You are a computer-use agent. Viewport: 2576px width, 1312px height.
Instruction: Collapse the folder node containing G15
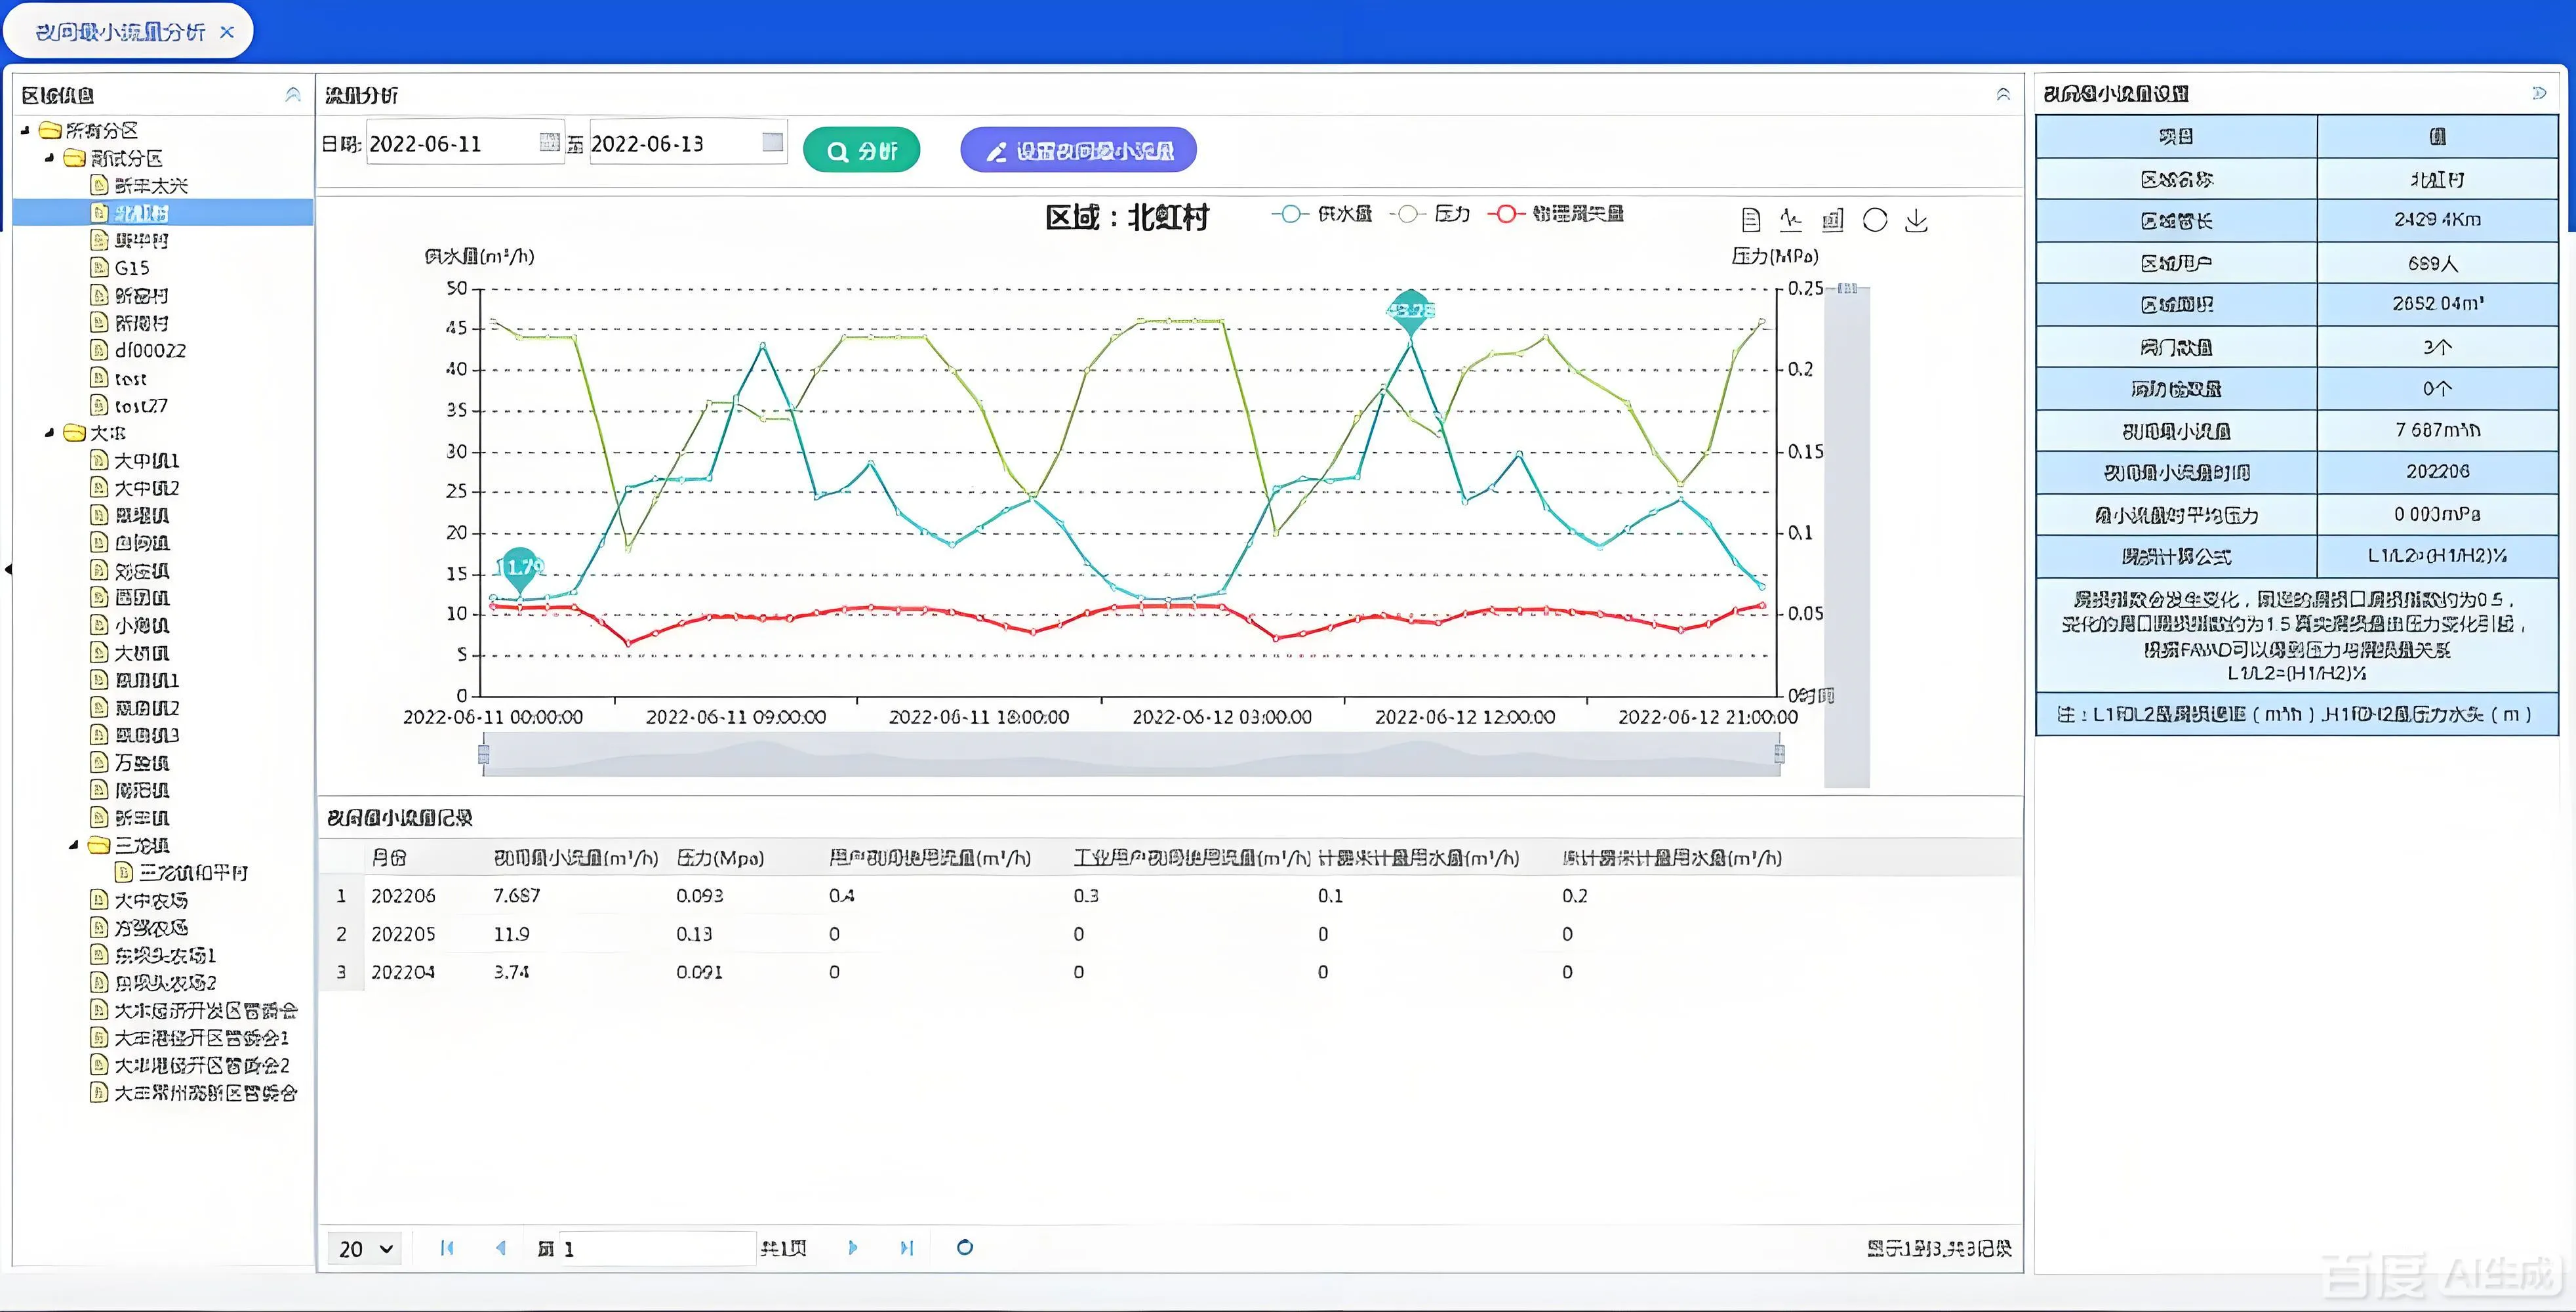(50, 158)
